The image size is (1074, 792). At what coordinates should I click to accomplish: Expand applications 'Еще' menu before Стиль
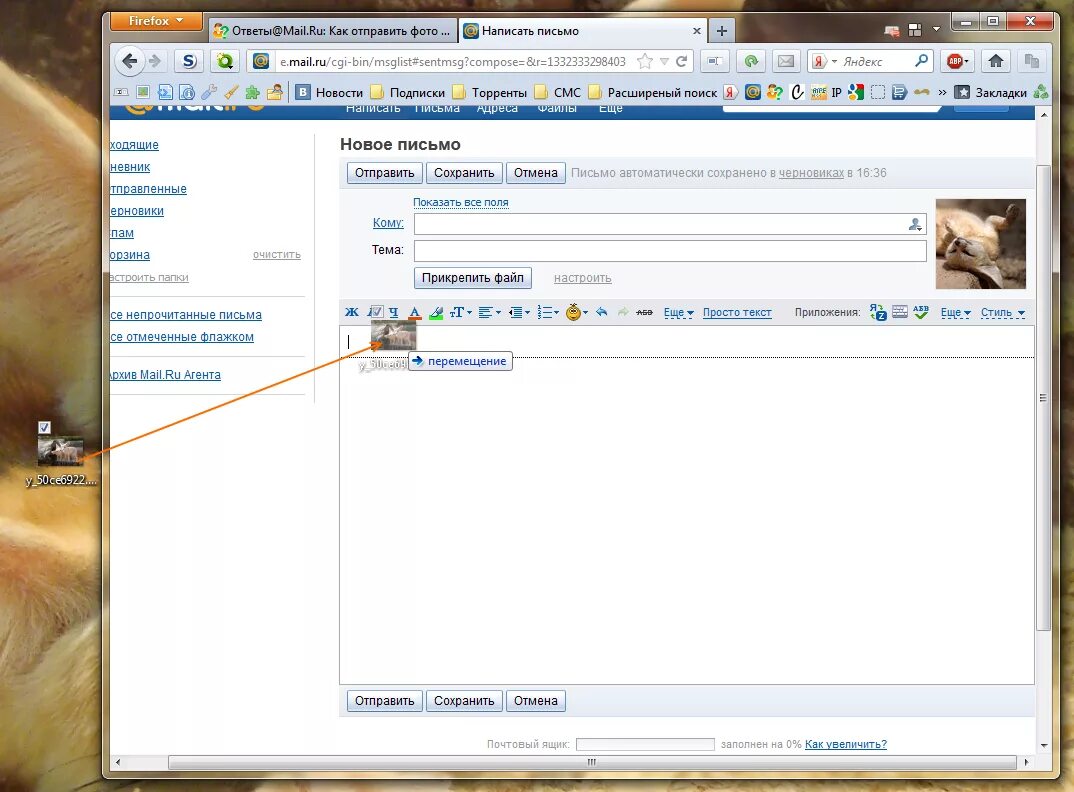pos(956,312)
